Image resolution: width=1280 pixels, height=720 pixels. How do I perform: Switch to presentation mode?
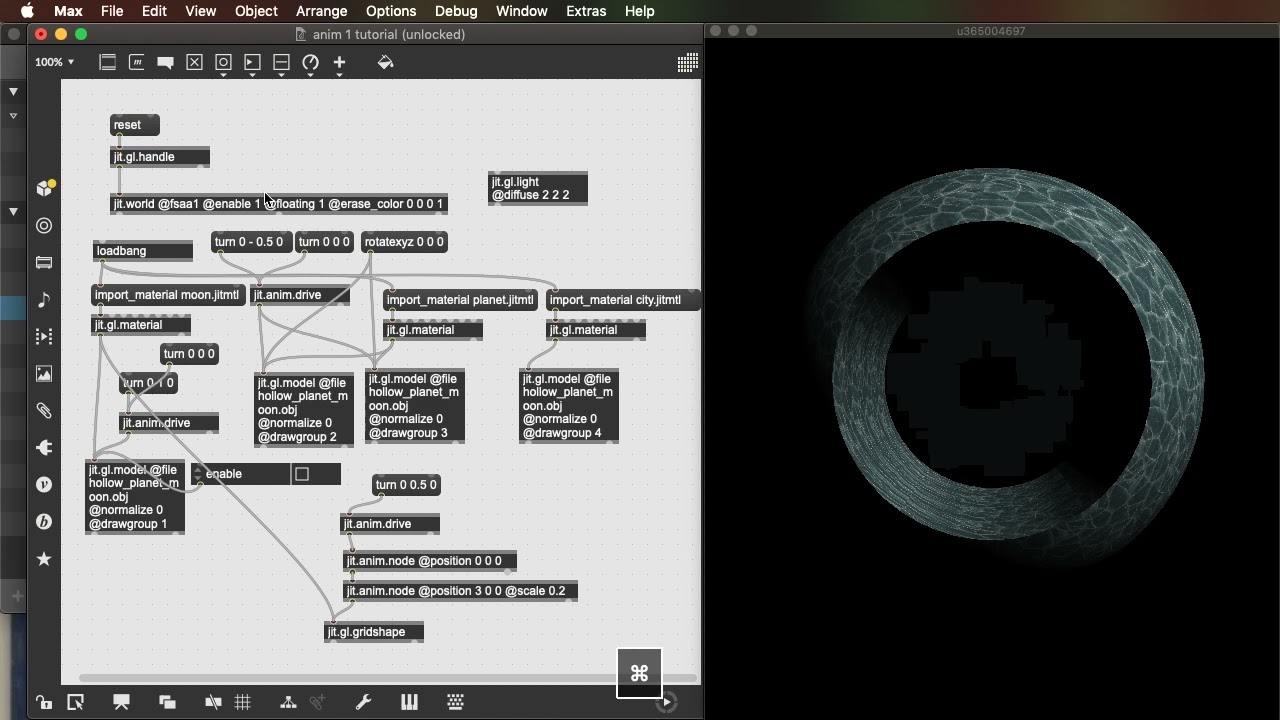tap(121, 702)
